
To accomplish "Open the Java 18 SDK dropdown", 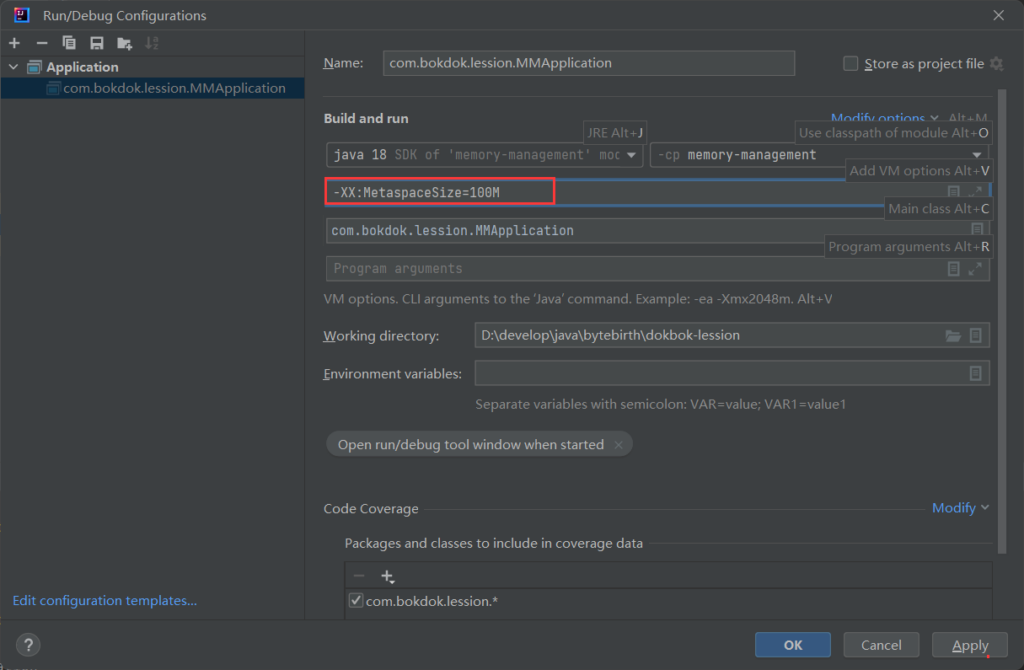I will click(x=485, y=155).
